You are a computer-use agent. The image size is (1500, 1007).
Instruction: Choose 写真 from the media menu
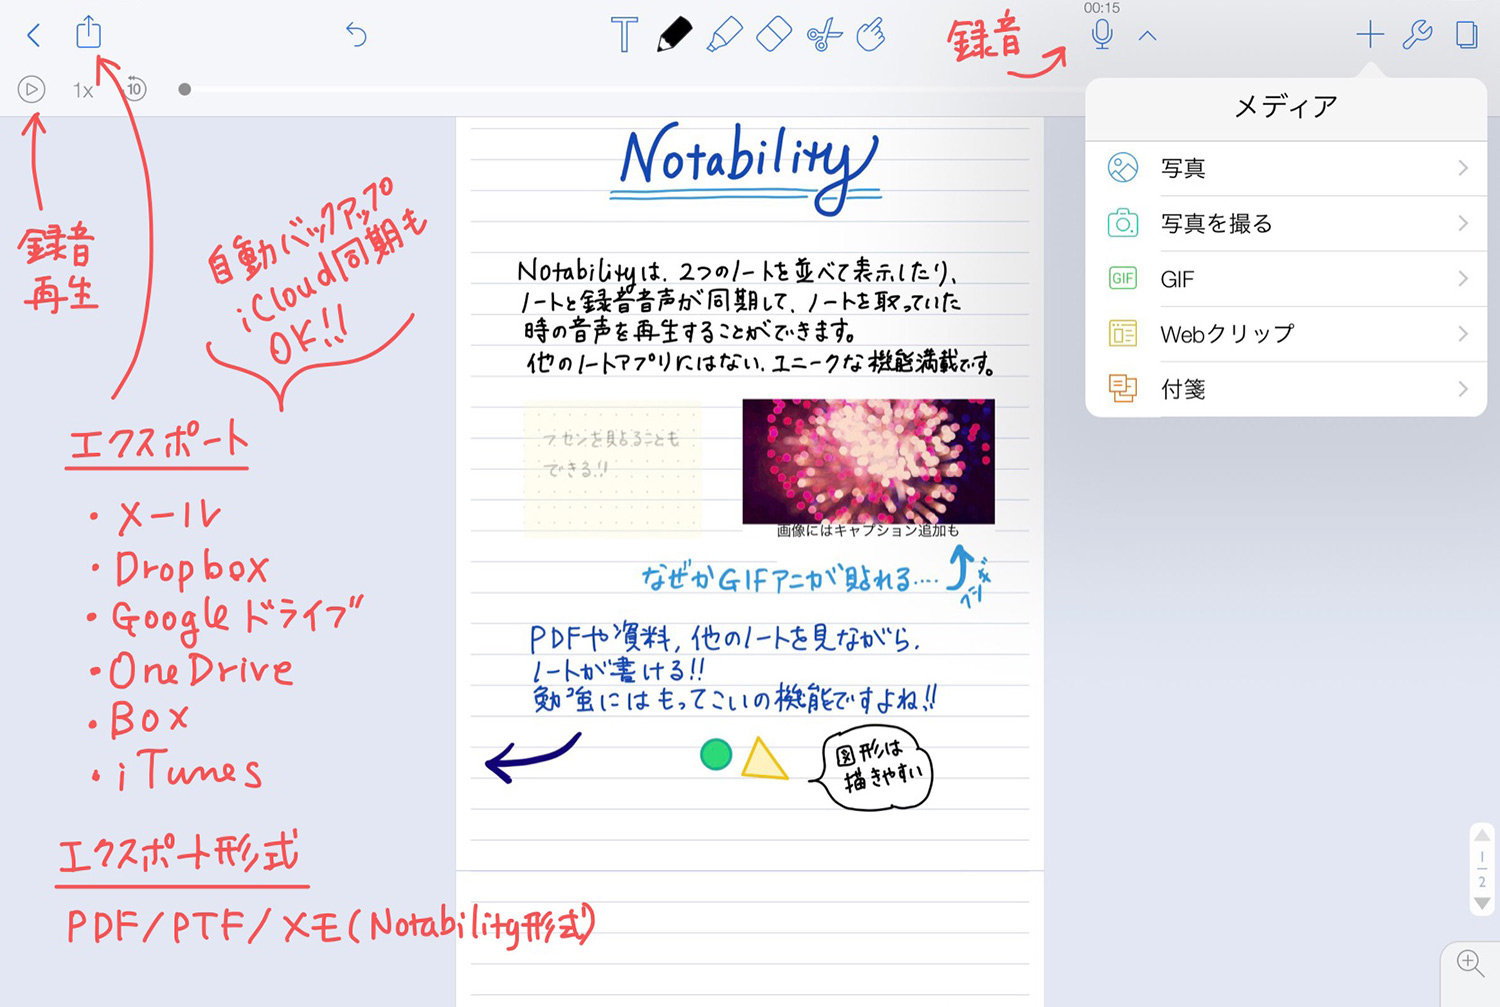point(1286,168)
